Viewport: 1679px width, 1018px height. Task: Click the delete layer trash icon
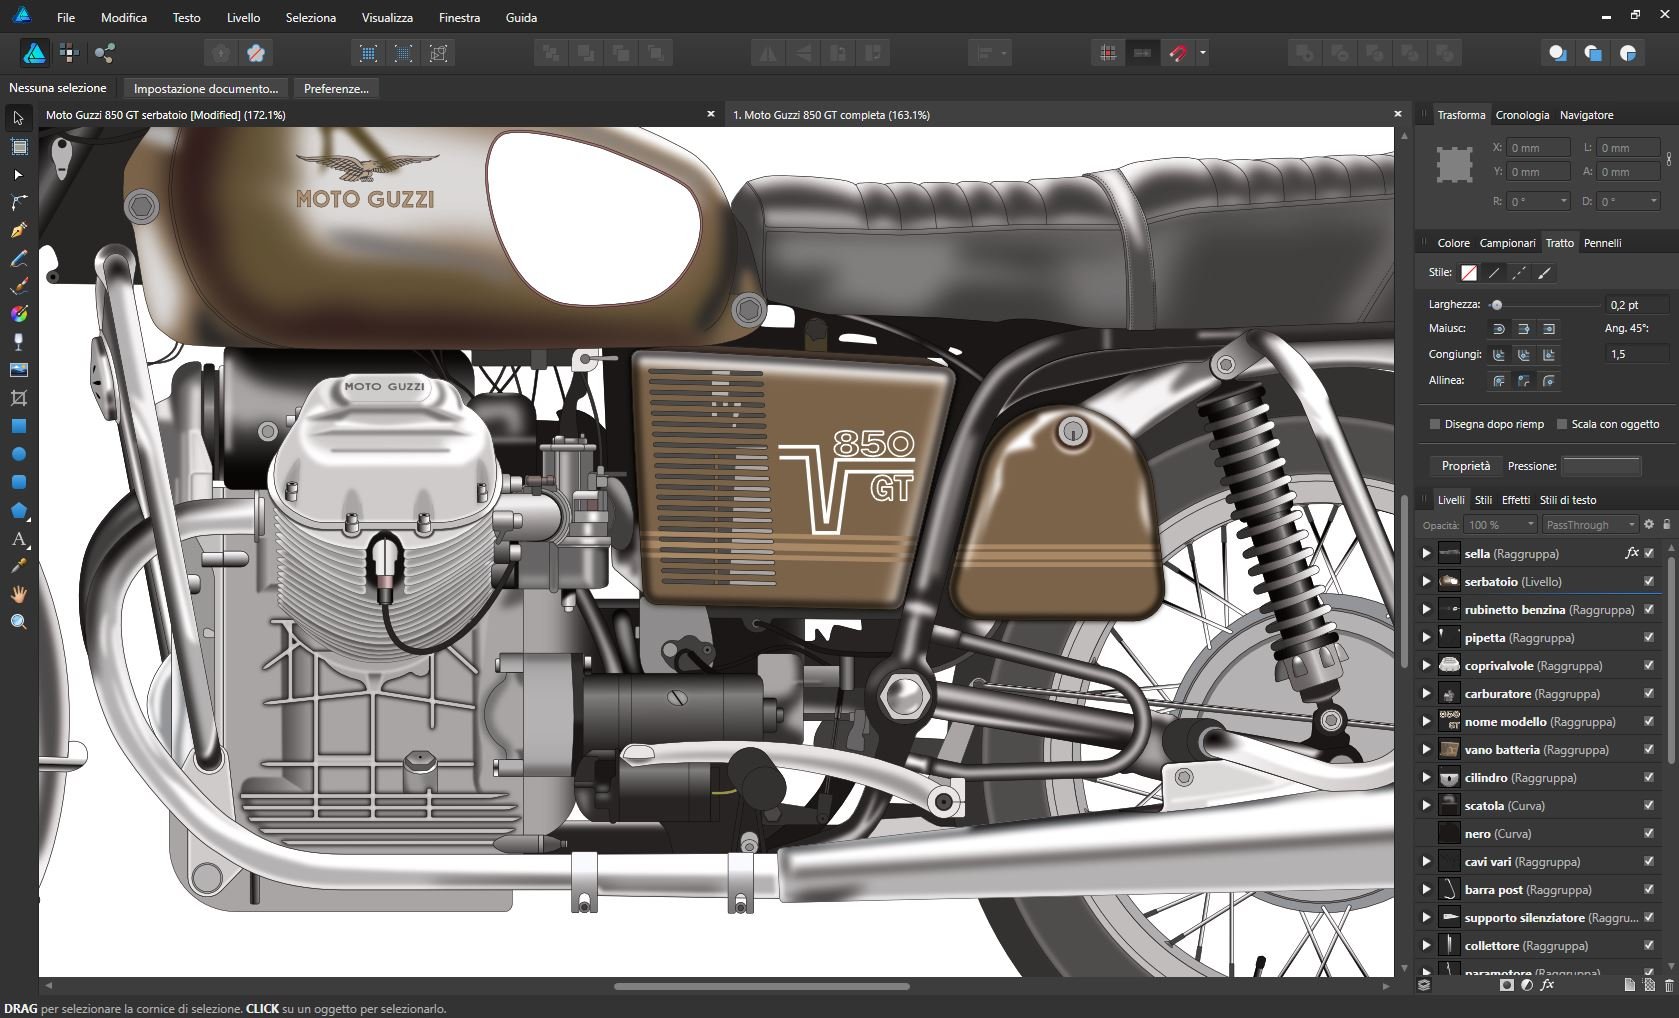[x=1669, y=985]
